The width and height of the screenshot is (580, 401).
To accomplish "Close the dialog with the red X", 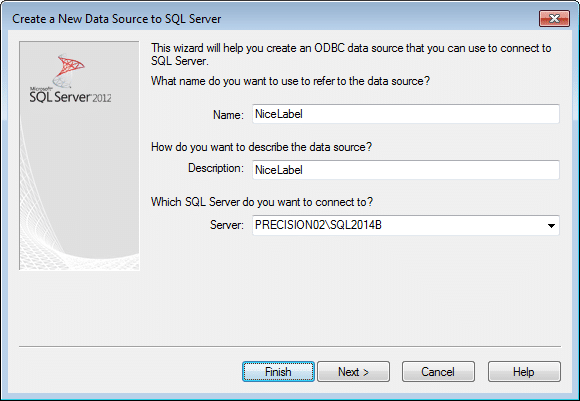I will [x=554, y=18].
